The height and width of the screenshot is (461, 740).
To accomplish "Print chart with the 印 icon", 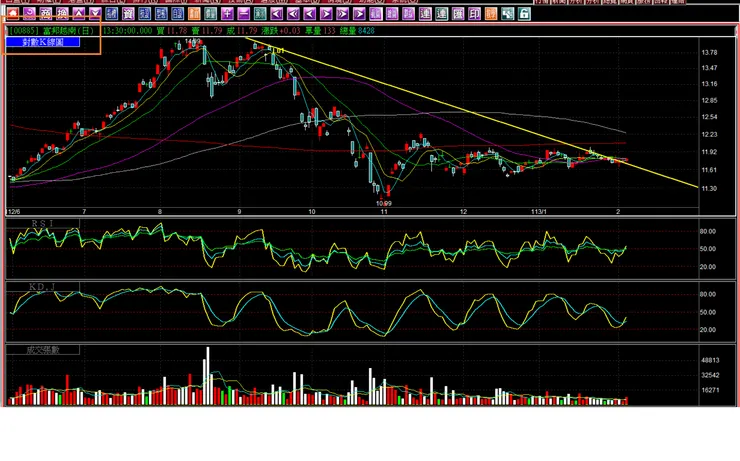I will coord(475,14).
